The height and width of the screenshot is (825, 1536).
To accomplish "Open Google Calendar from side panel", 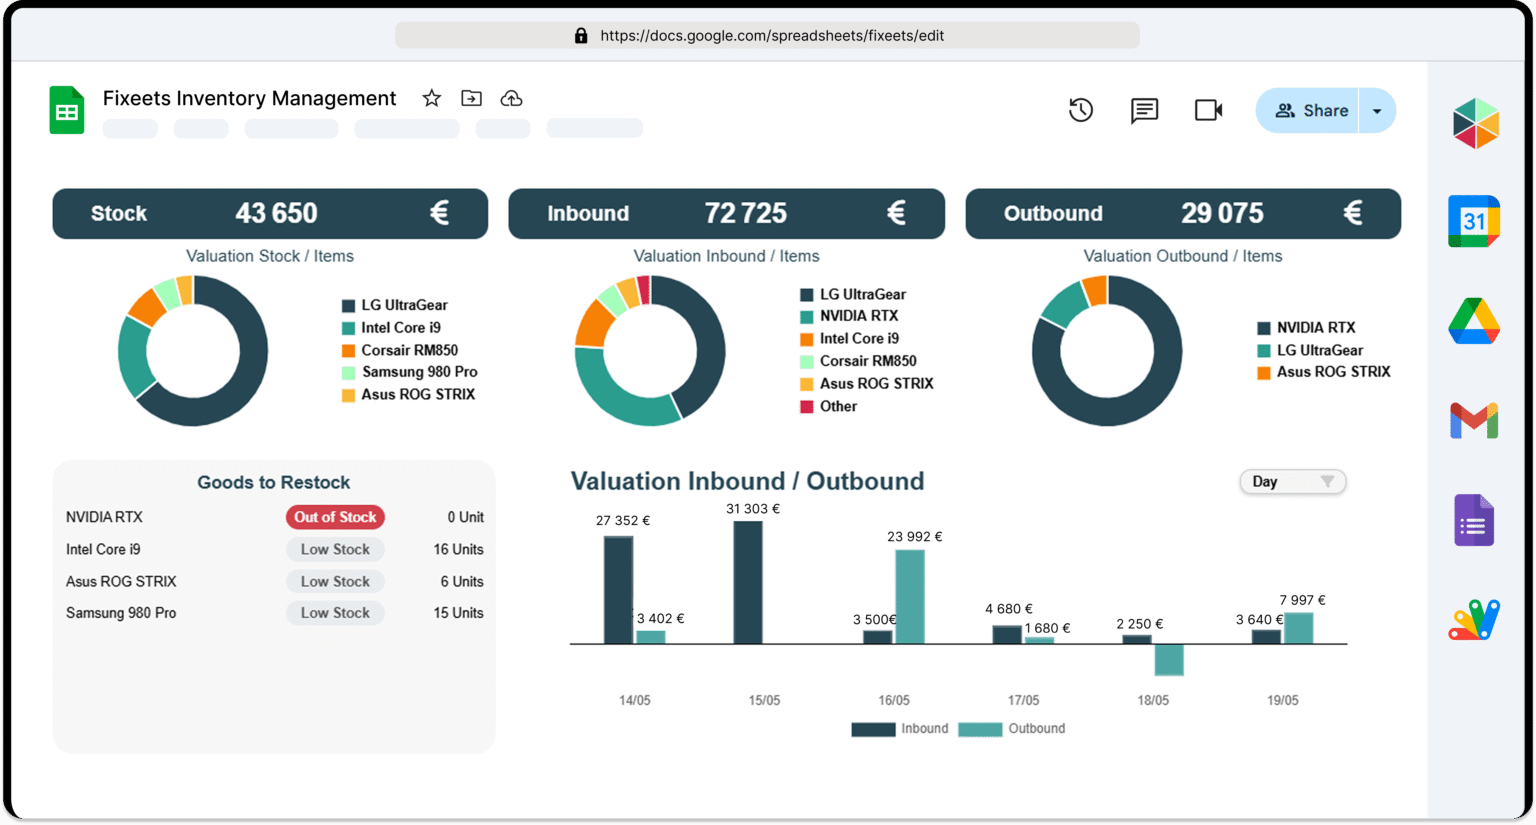I will 1474,221.
